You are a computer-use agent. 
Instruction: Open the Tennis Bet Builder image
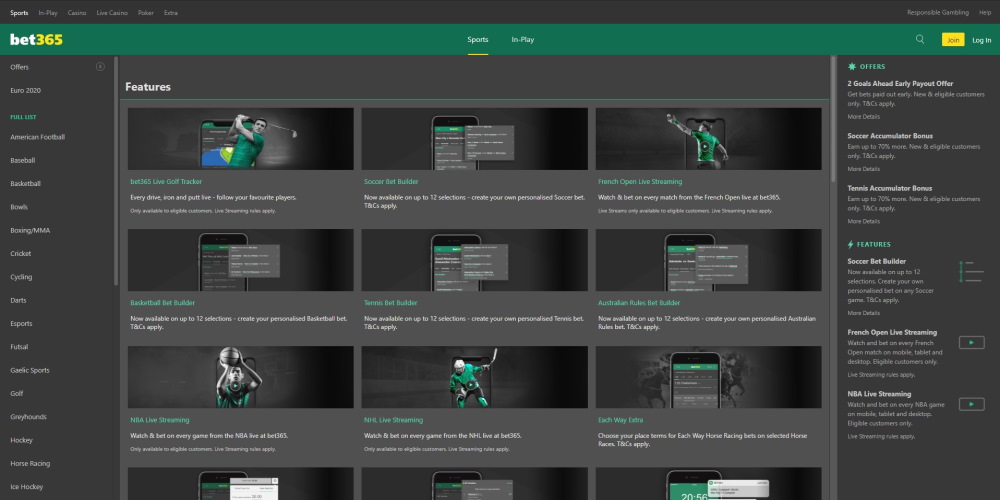coord(474,260)
